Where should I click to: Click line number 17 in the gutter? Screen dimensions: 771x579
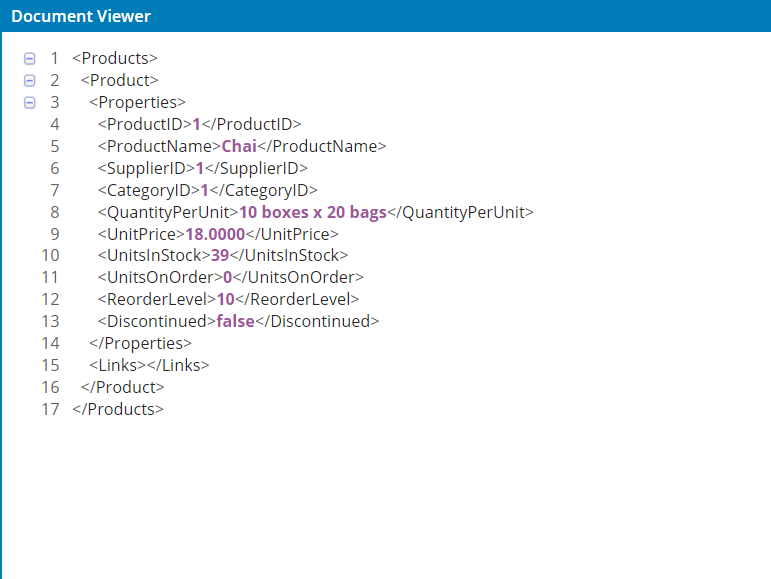tap(50, 409)
